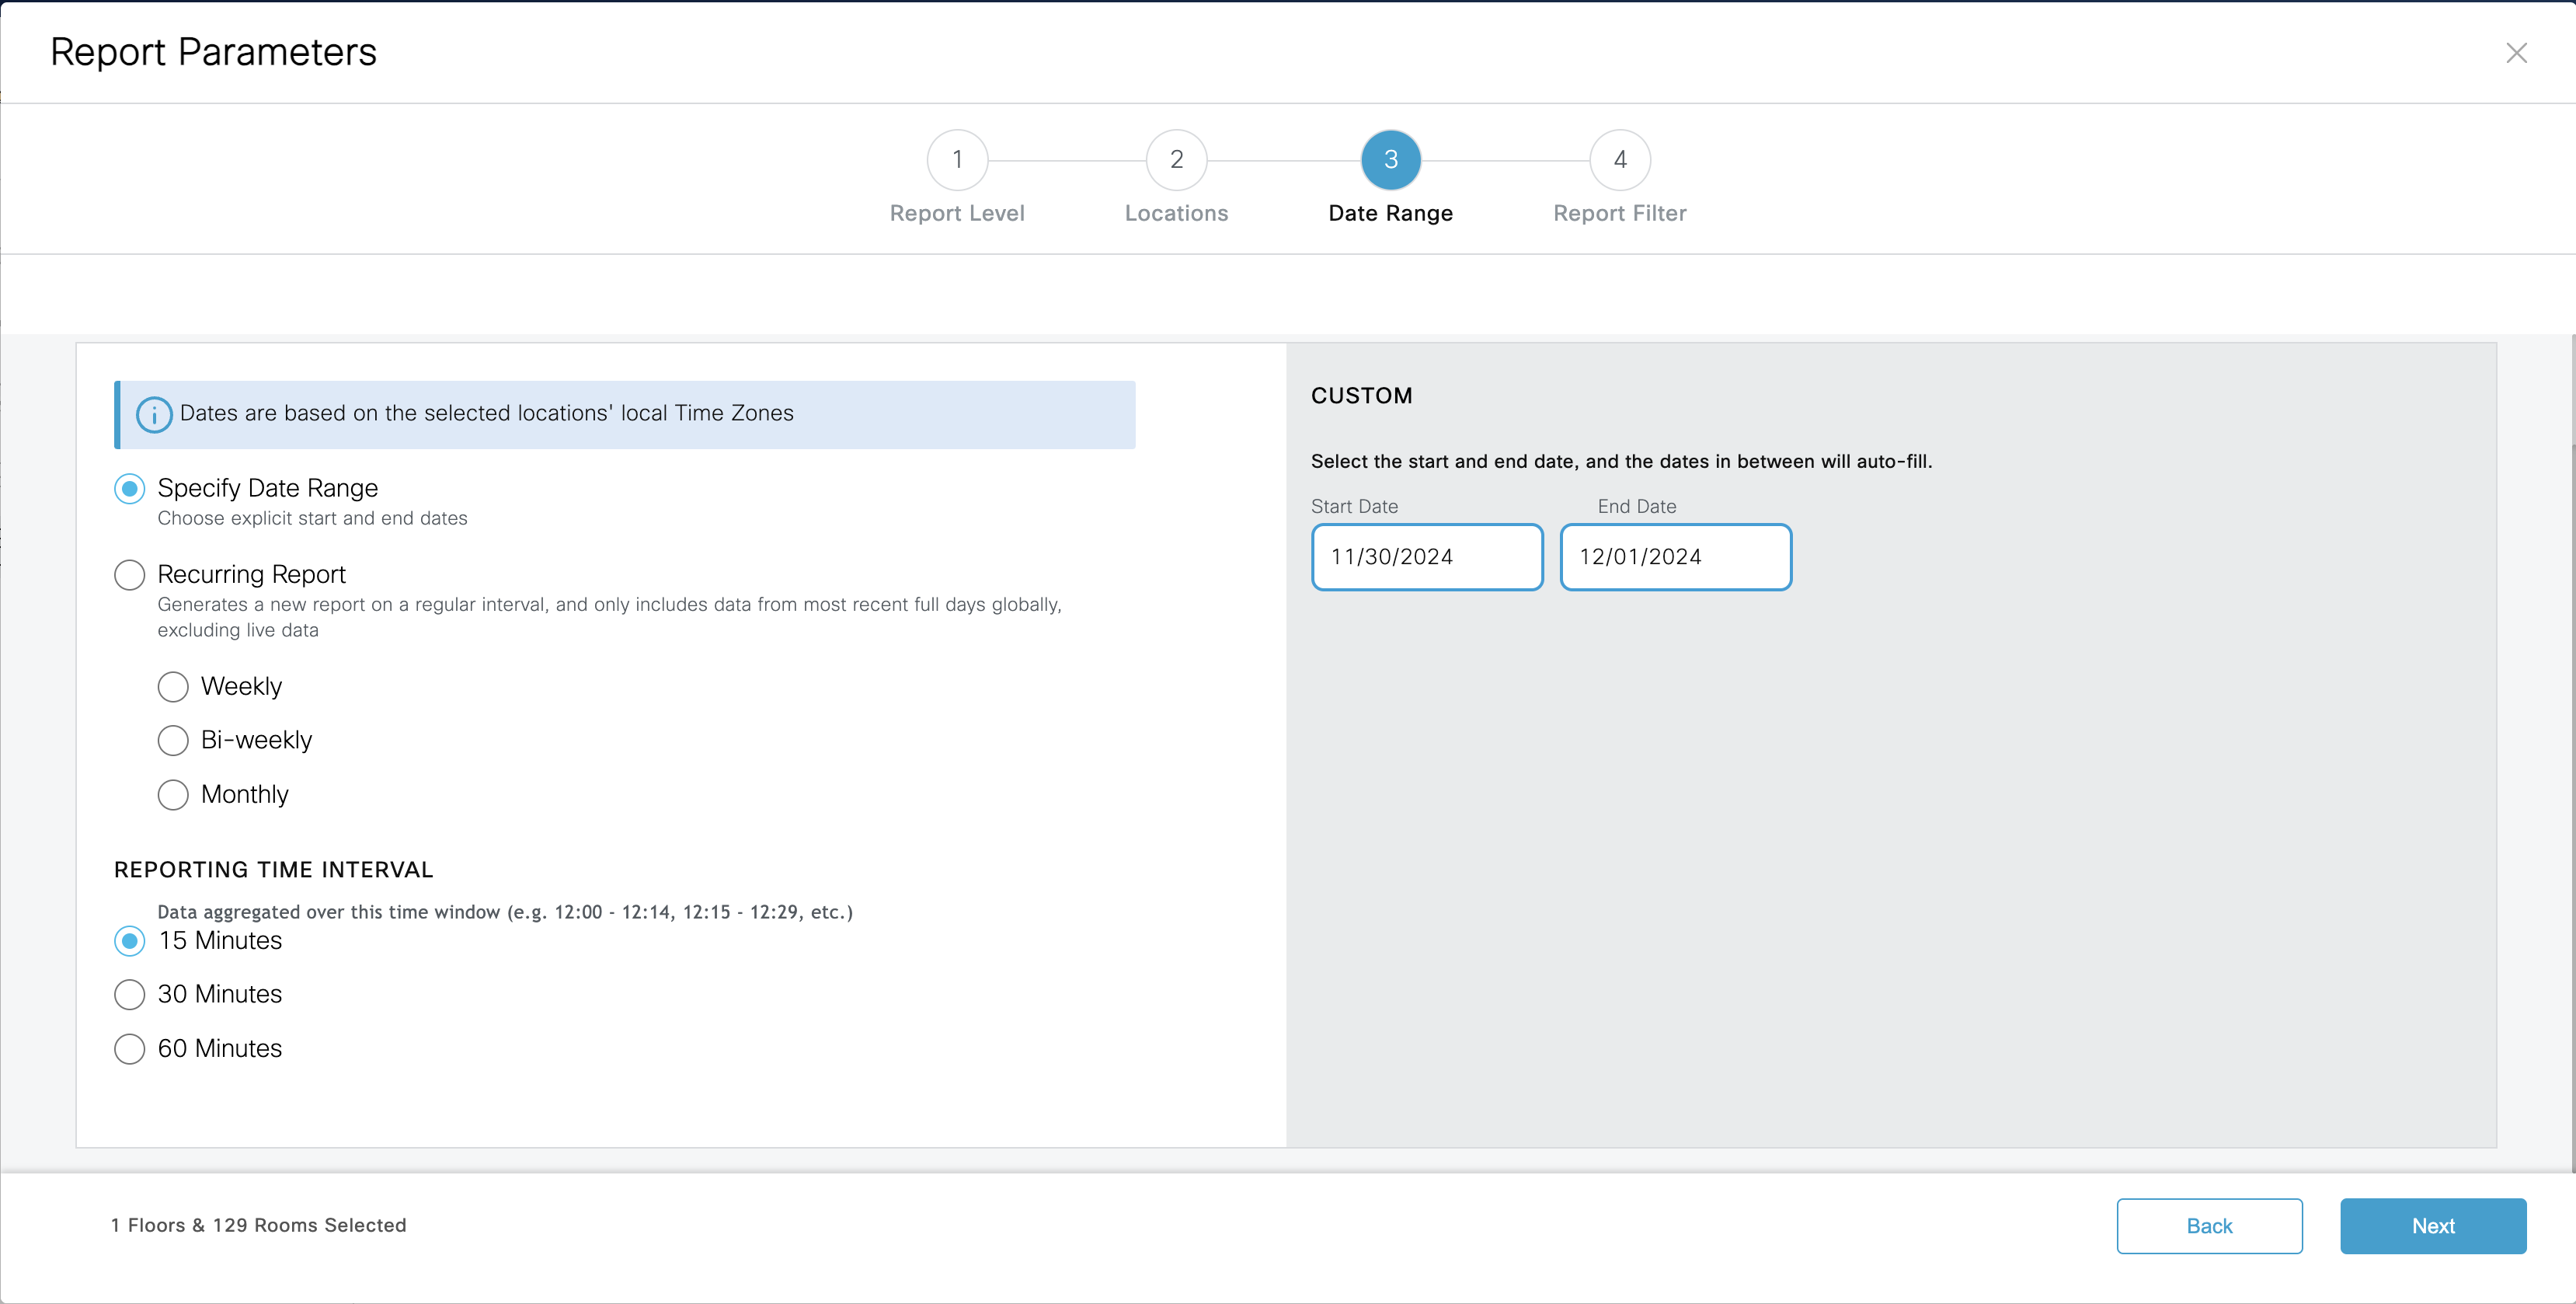Jump to step 2 circle
The width and height of the screenshot is (2576, 1304).
tap(1176, 160)
